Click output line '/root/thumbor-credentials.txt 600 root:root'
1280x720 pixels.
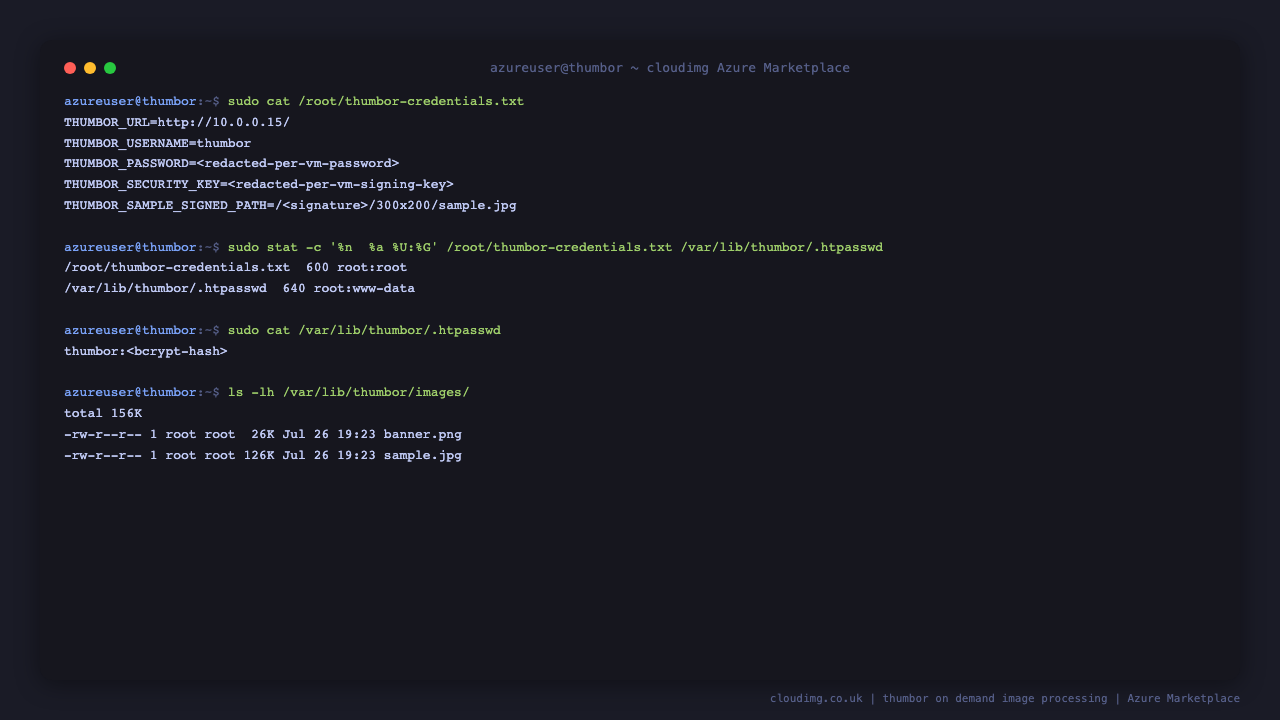pos(236,268)
